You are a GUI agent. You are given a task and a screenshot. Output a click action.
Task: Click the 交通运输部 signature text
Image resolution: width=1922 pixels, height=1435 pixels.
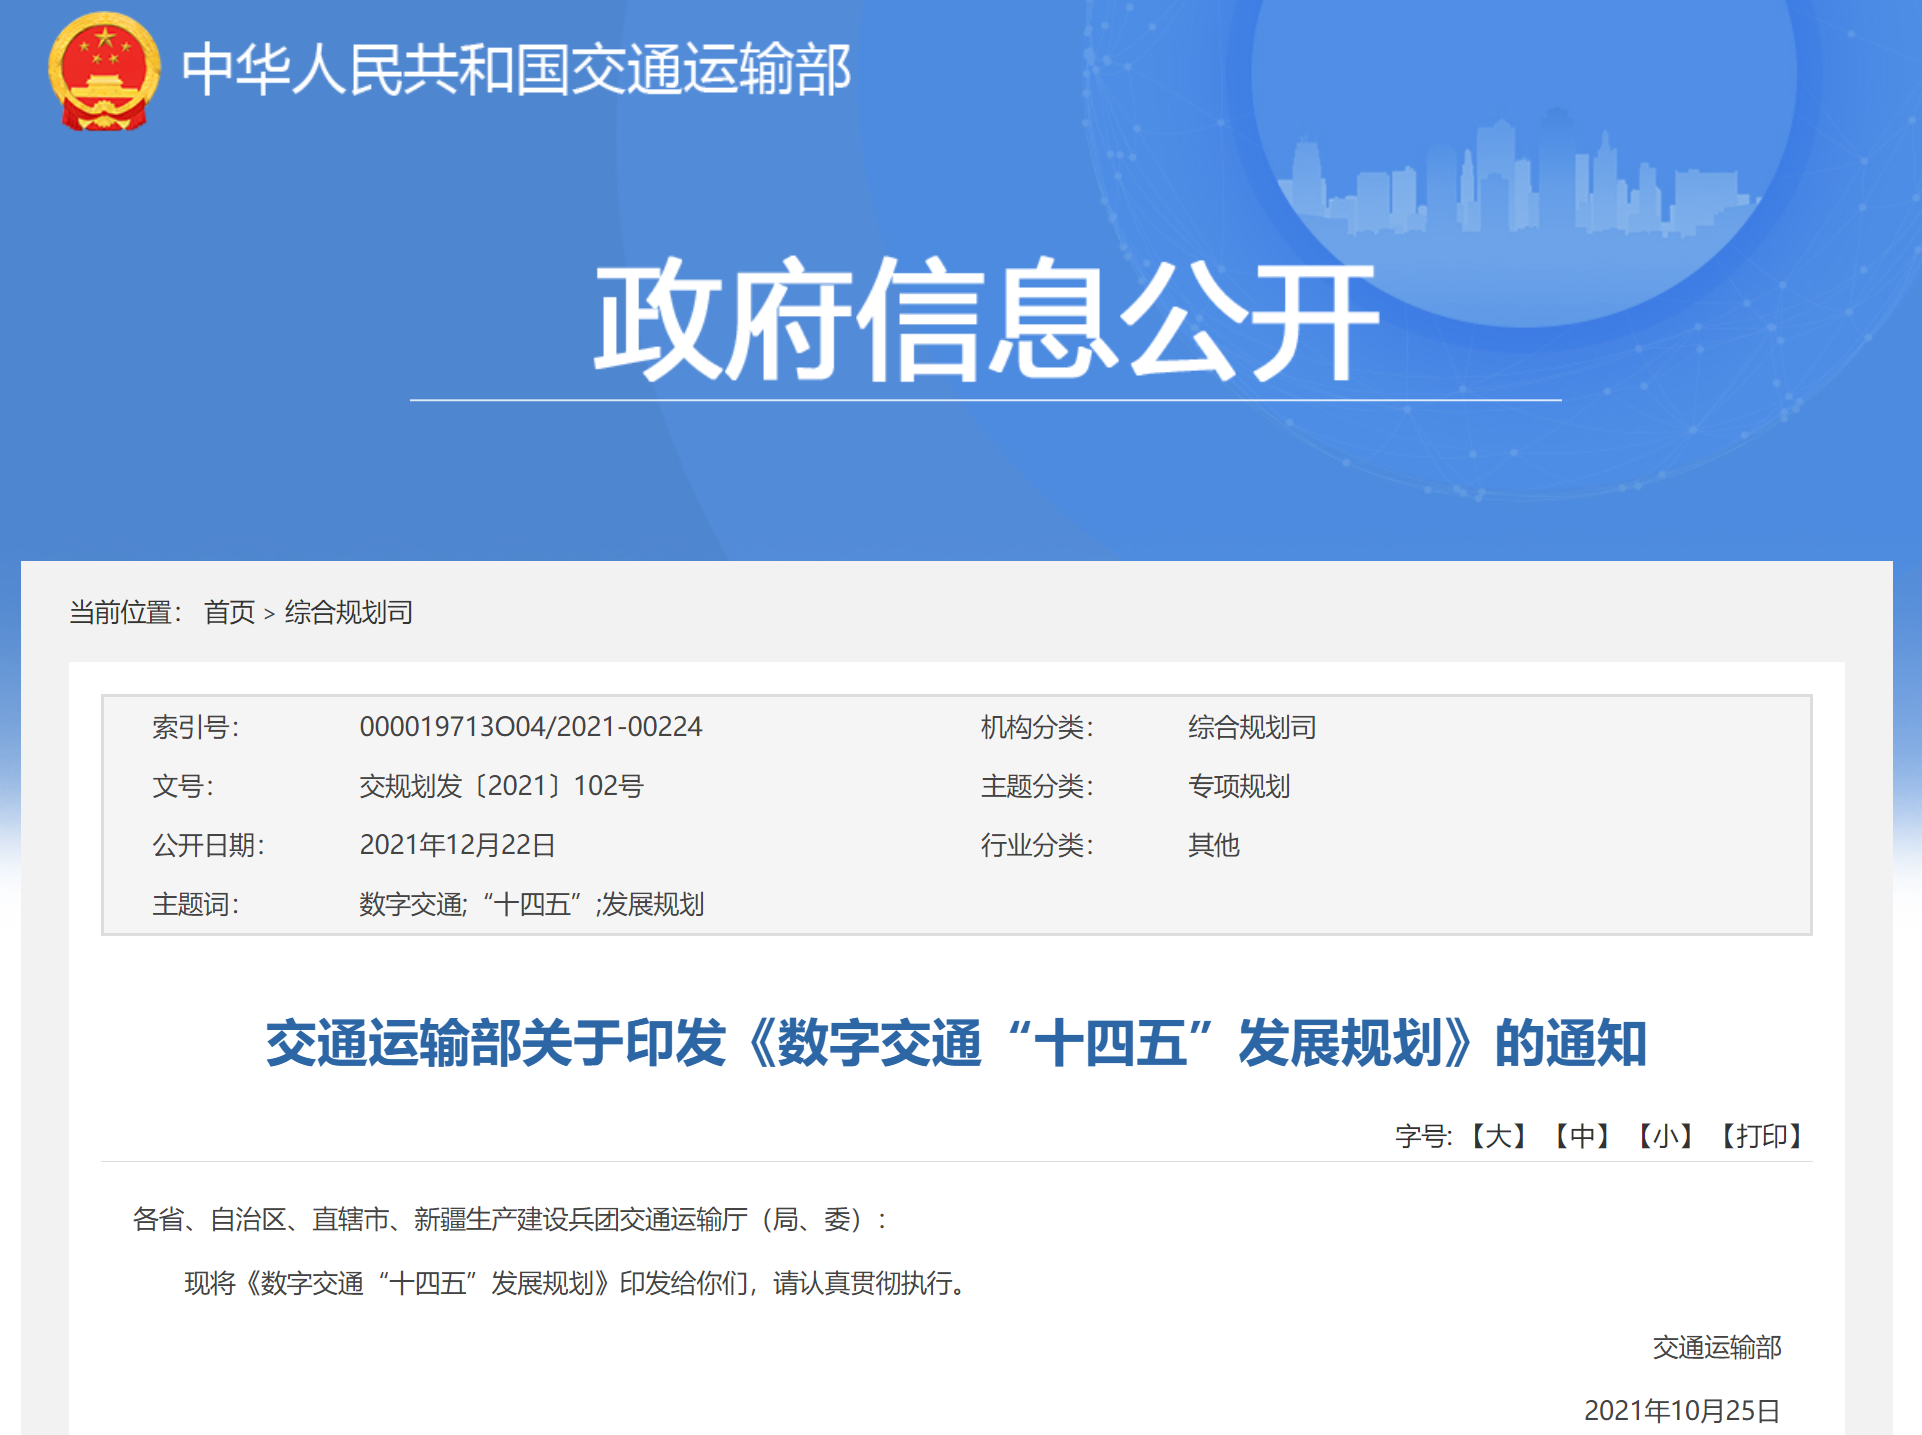pyautogui.click(x=1716, y=1347)
